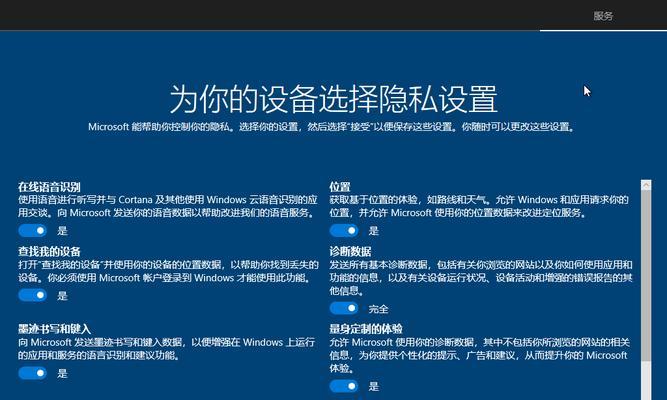Image resolution: width=667 pixels, height=400 pixels.
Task: Toggle the 墨迹书写和键入 switch
Action: pos(32,373)
